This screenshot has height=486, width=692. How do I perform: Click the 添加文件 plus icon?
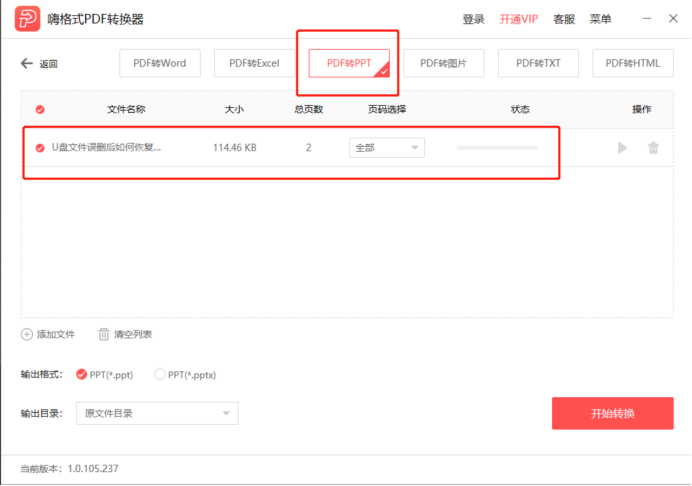pyautogui.click(x=26, y=335)
